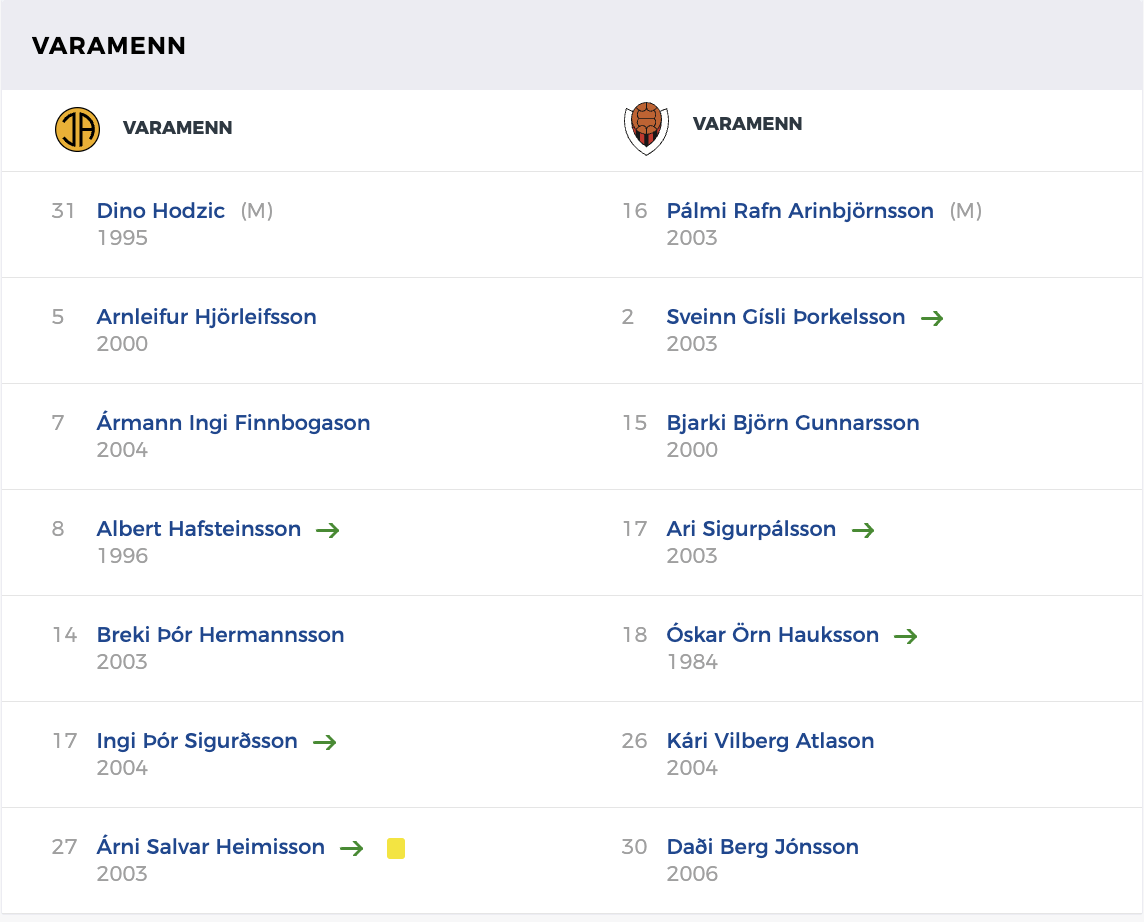Viewport: 1144px width, 922px height.
Task: Click substitution arrow beside Ingi Þór Sigurðsson
Action: click(325, 742)
